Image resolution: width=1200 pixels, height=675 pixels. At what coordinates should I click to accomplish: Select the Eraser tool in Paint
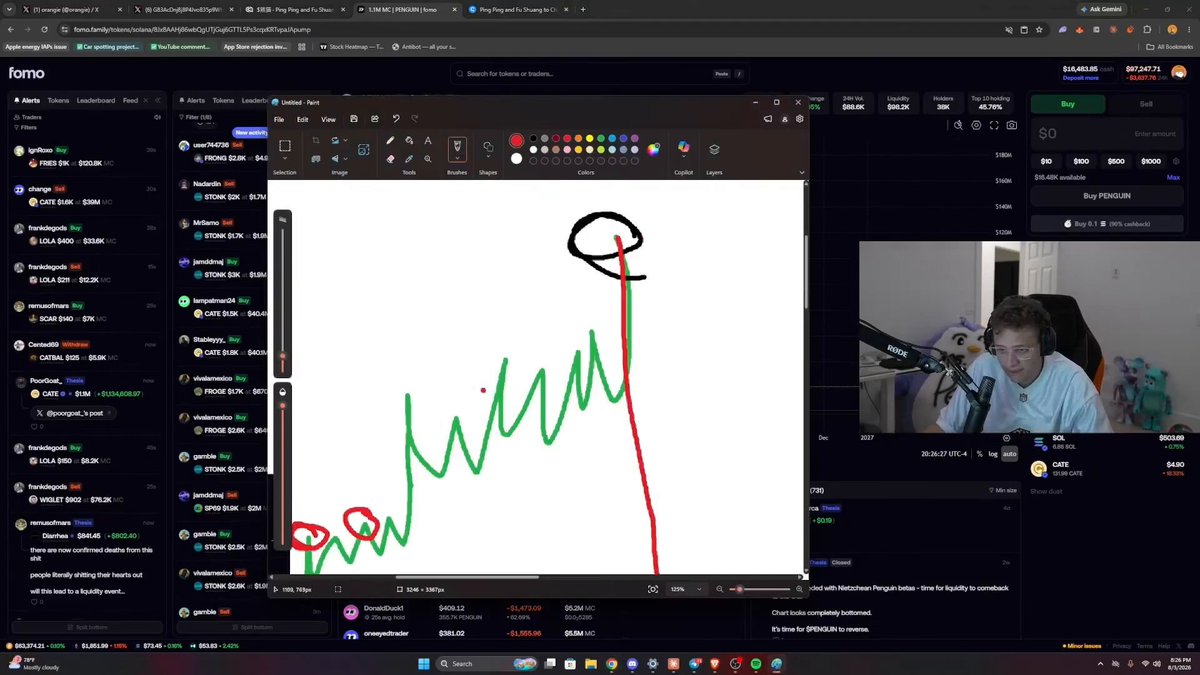pyautogui.click(x=390, y=159)
